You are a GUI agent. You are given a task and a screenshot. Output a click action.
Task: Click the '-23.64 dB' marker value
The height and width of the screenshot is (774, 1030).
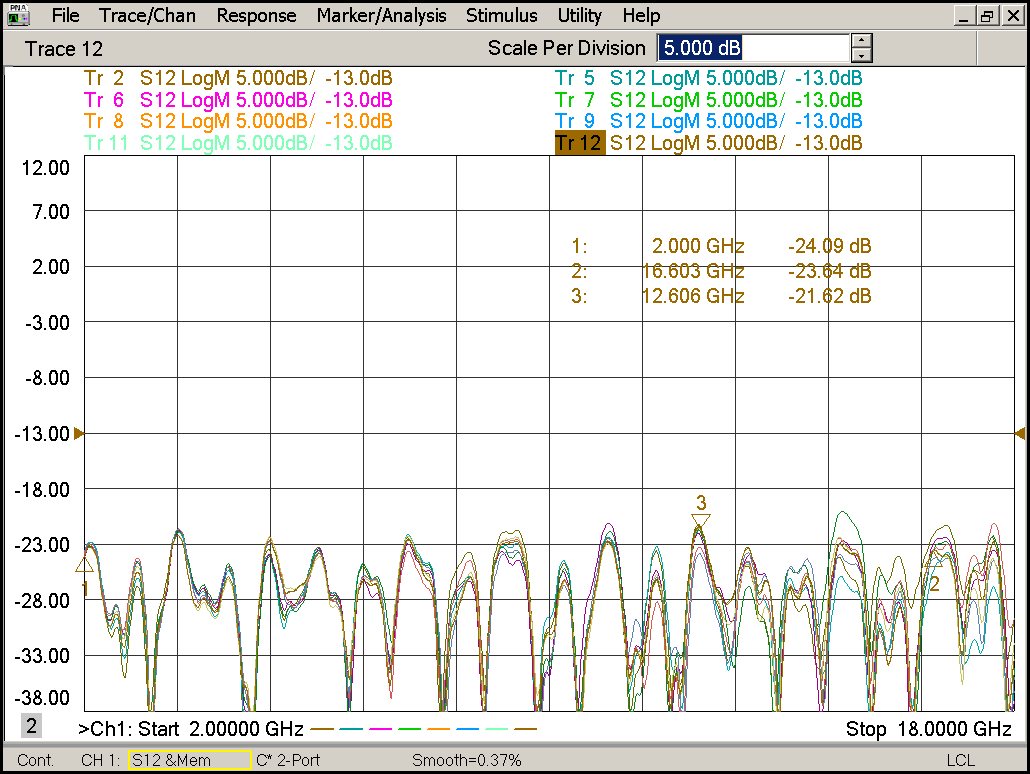[x=830, y=271]
